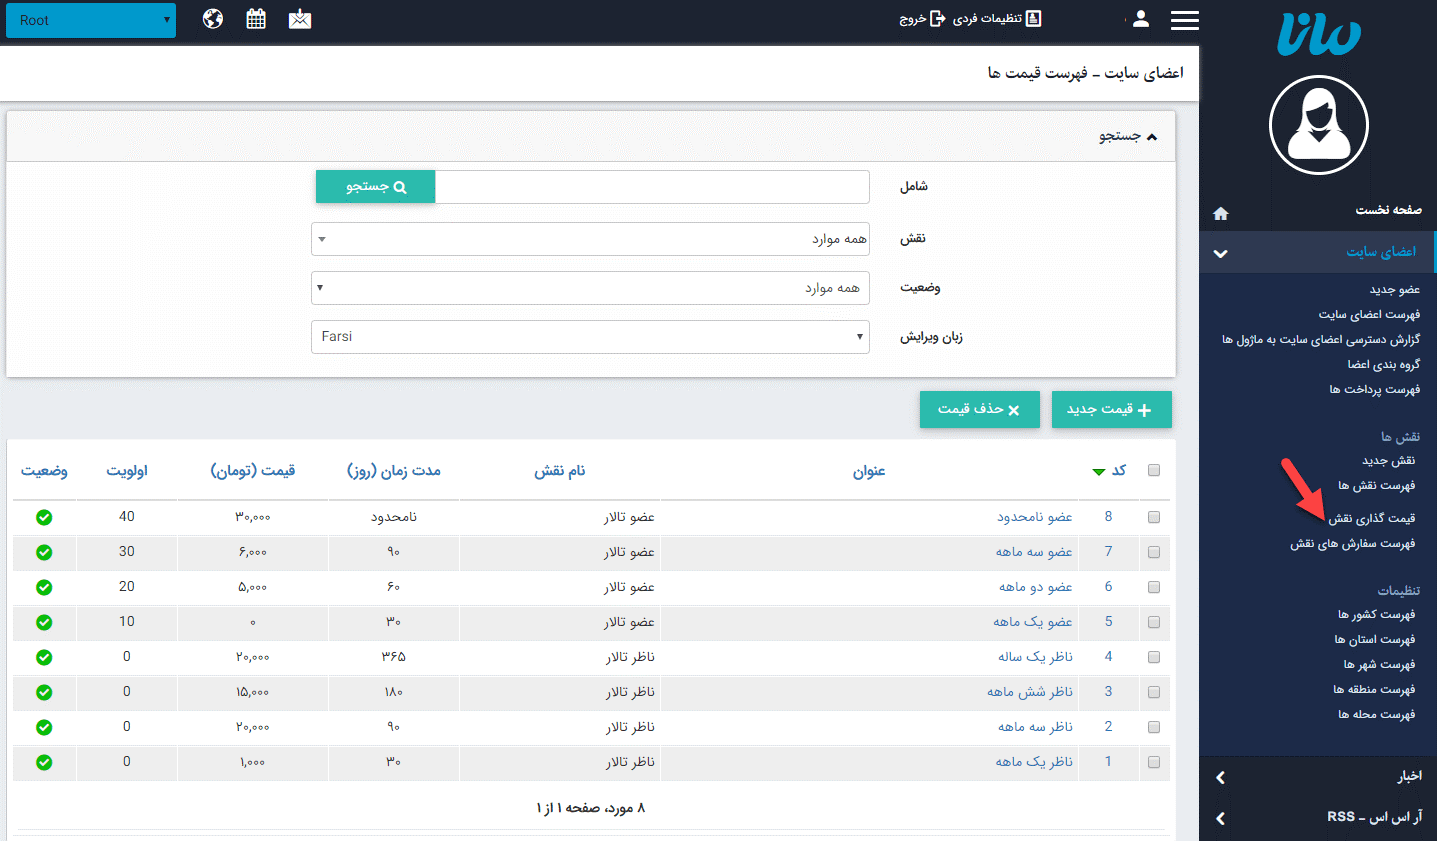This screenshot has height=841, width=1437.
Task: Click the calendar icon in top toolbar
Action: coord(255,19)
